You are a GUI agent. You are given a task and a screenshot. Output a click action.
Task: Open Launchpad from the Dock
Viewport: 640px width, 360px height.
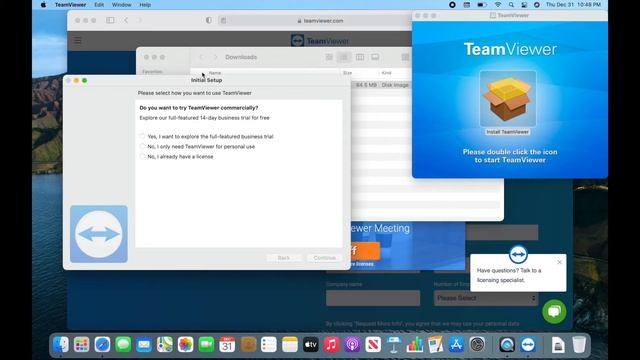pos(82,345)
